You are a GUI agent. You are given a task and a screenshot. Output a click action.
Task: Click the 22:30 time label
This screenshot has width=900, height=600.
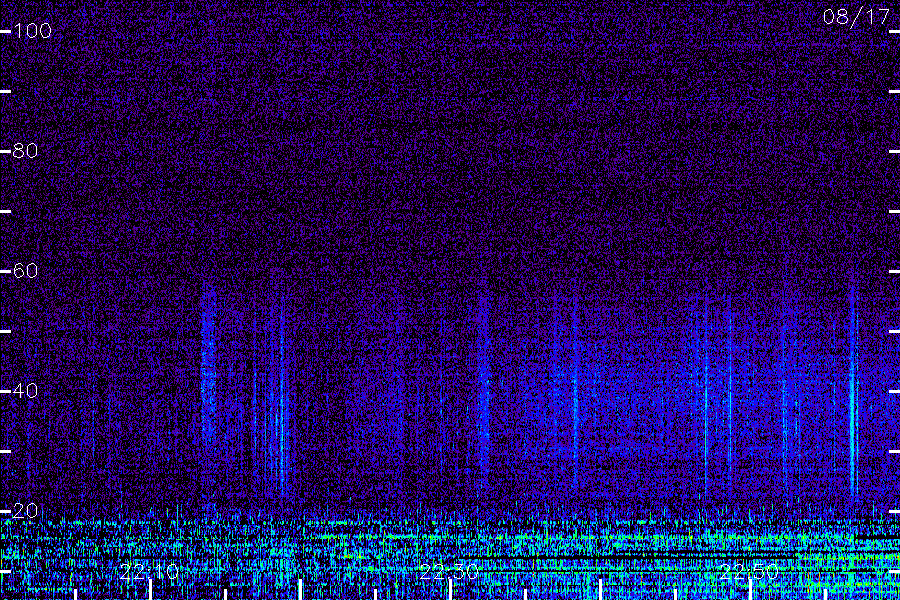coord(449,572)
